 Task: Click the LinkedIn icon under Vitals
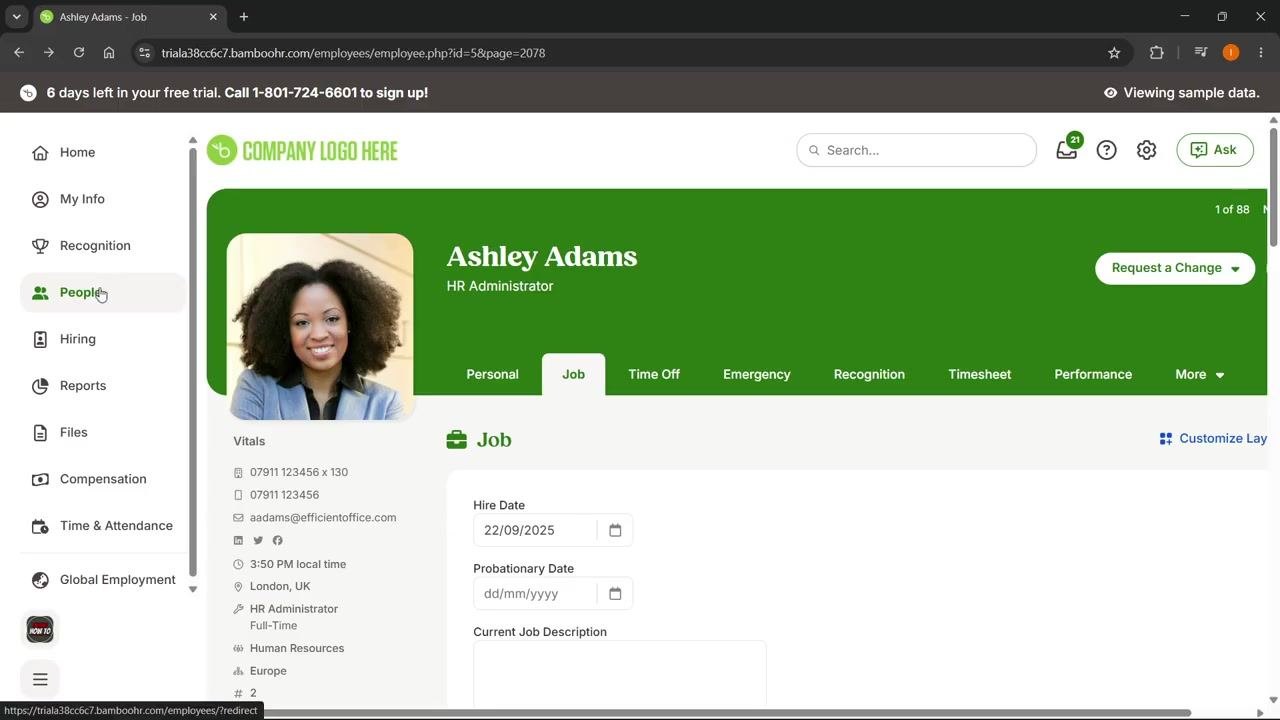click(x=238, y=541)
